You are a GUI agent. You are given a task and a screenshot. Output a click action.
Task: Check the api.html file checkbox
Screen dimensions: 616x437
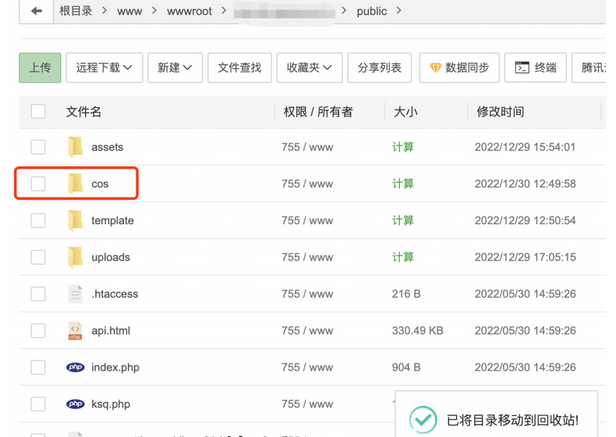point(38,331)
